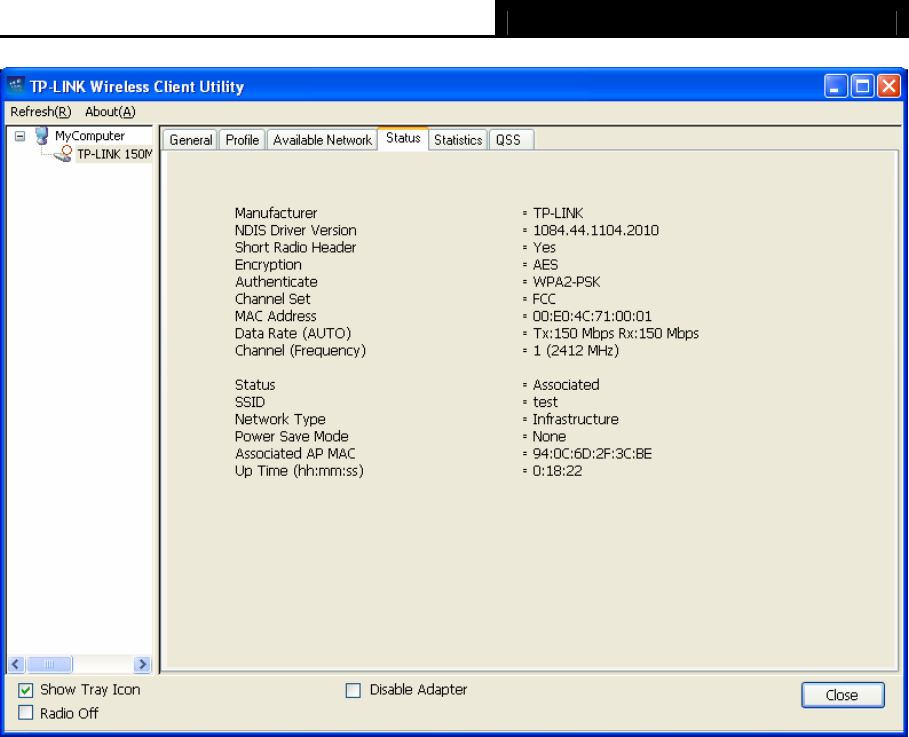The image size is (909, 737).
Task: Switch to the Profile tab
Action: pyautogui.click(x=242, y=140)
